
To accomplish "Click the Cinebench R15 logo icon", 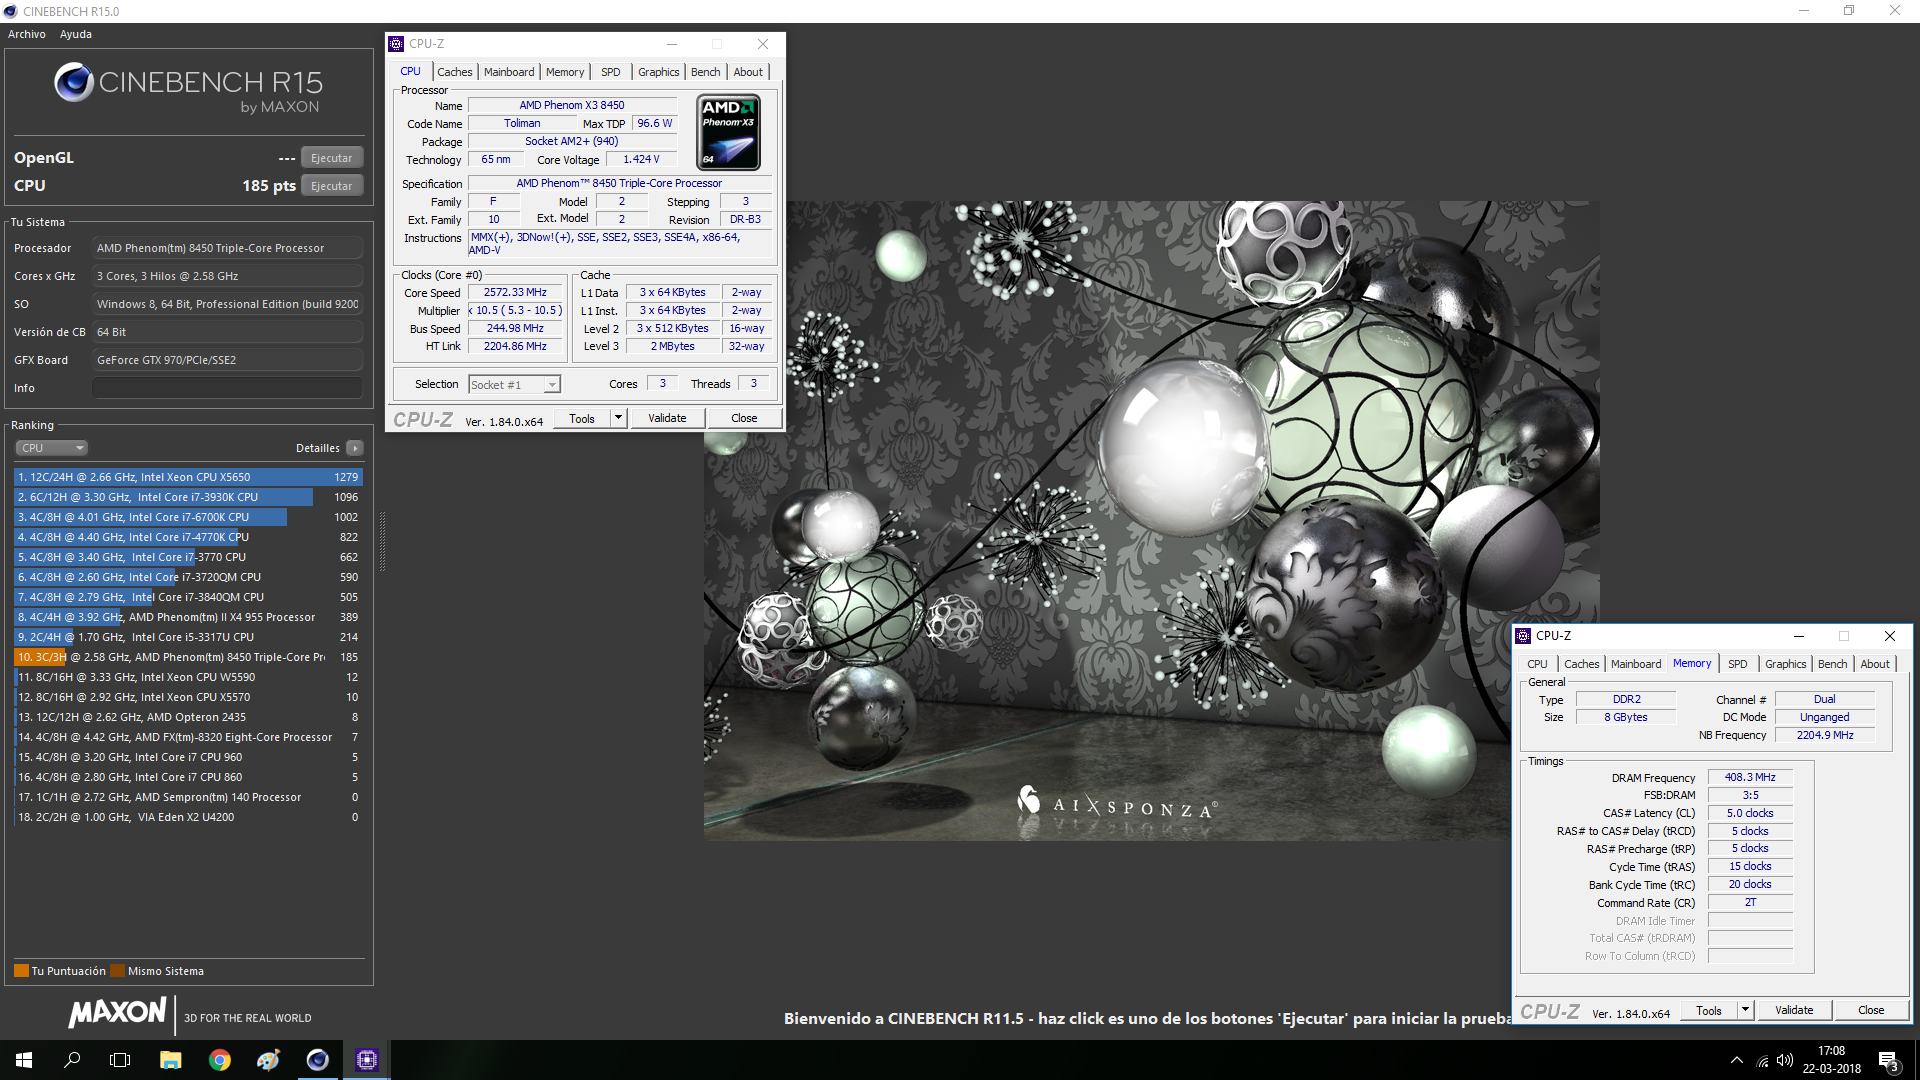I will point(74,82).
